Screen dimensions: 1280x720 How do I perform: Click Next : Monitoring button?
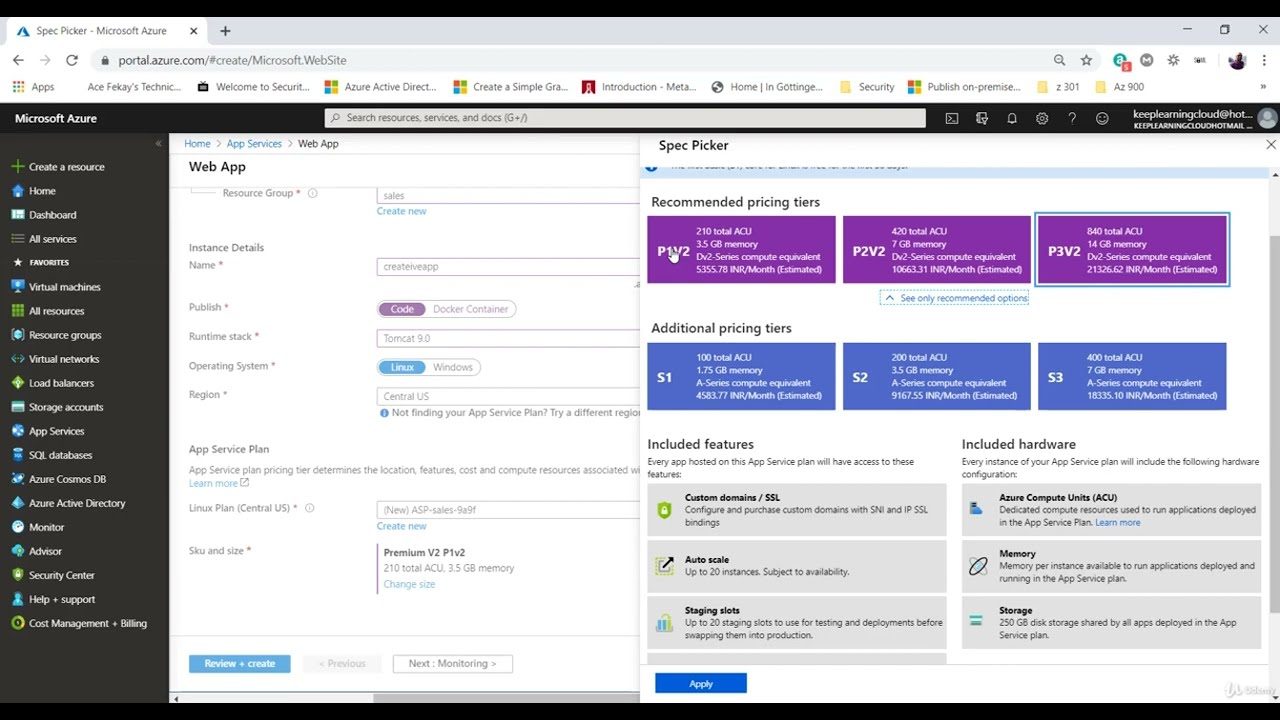tap(452, 664)
